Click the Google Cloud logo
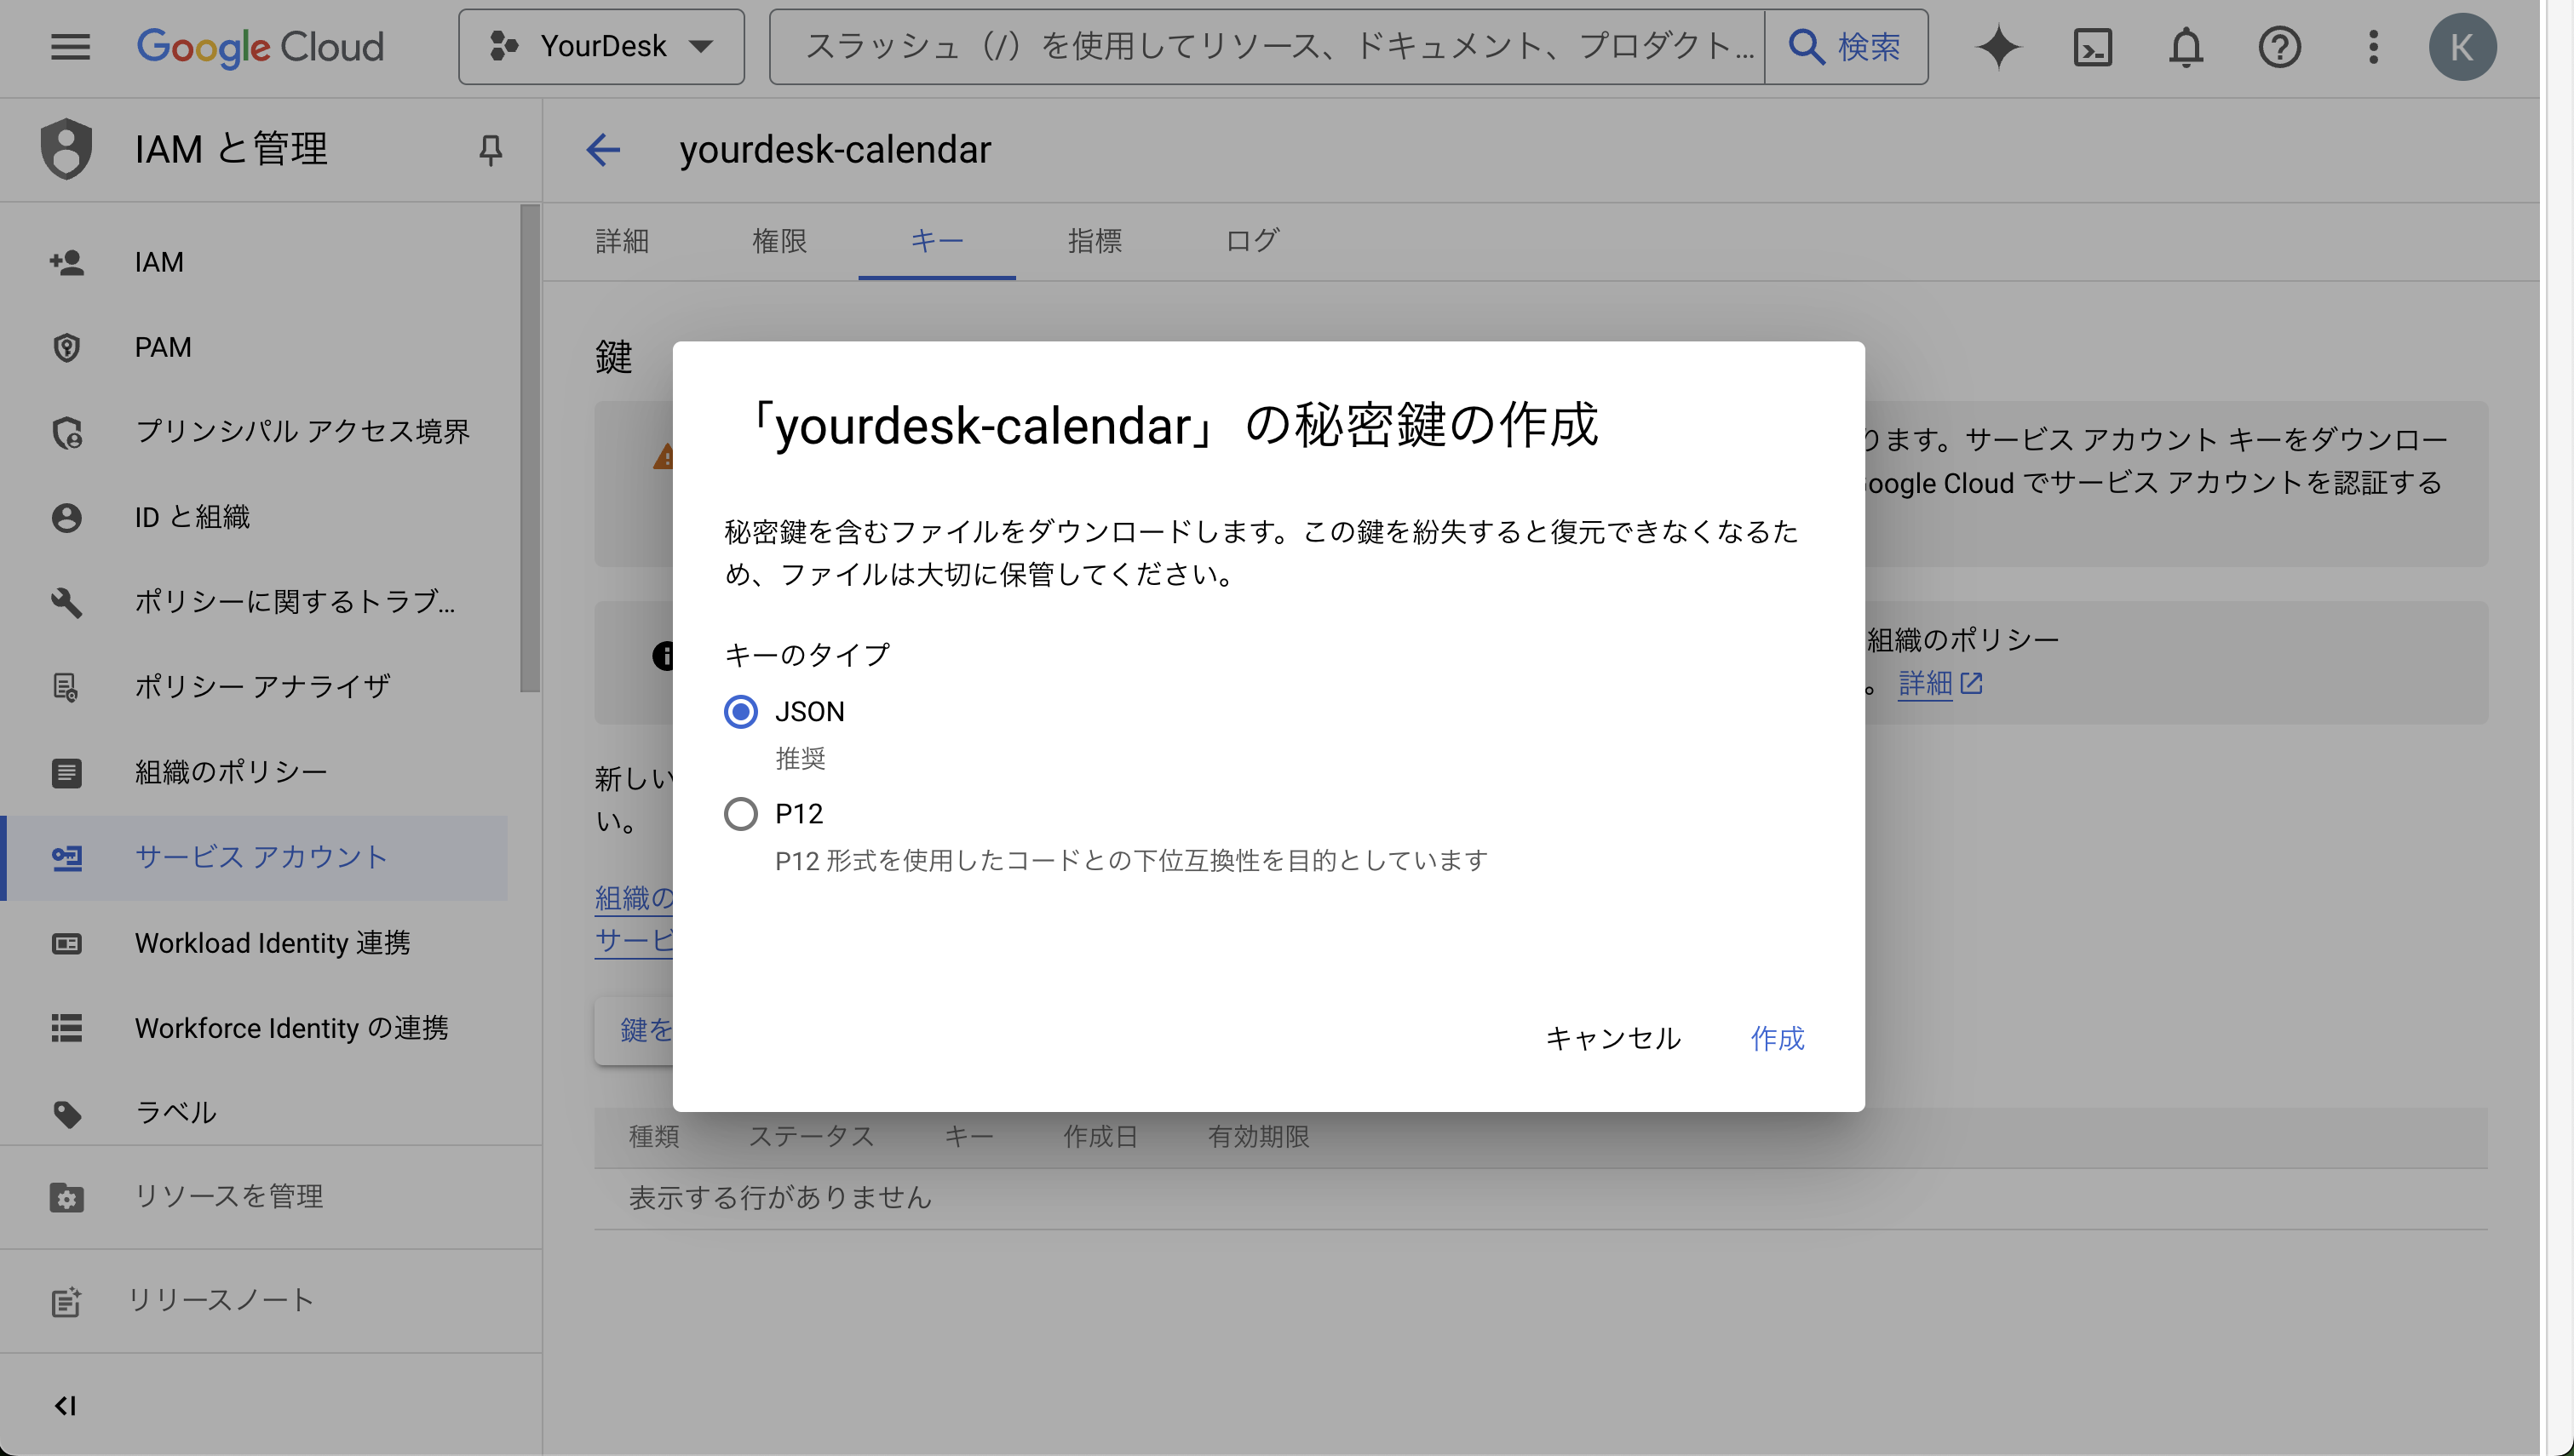This screenshot has width=2574, height=1456. [x=260, y=47]
